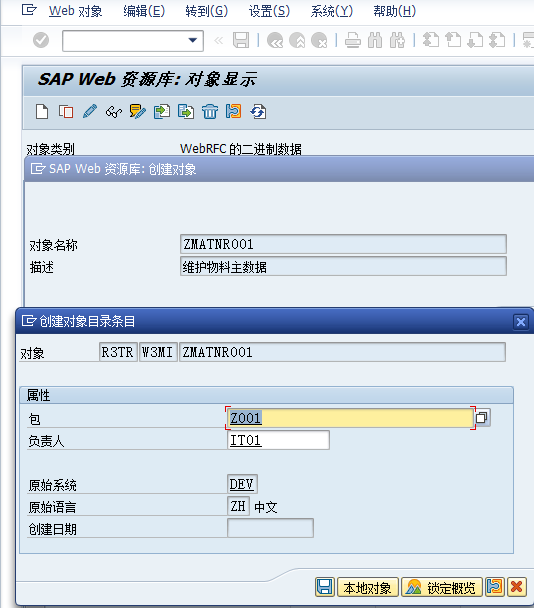
Task: Click the 锁定概览 button
Action: click(x=441, y=587)
